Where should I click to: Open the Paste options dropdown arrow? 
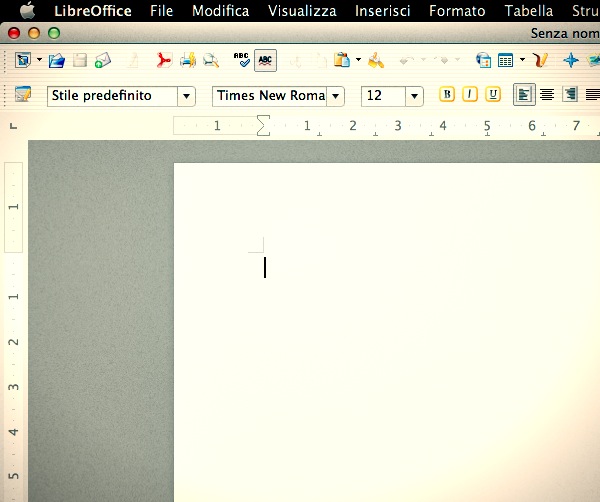tap(358, 59)
